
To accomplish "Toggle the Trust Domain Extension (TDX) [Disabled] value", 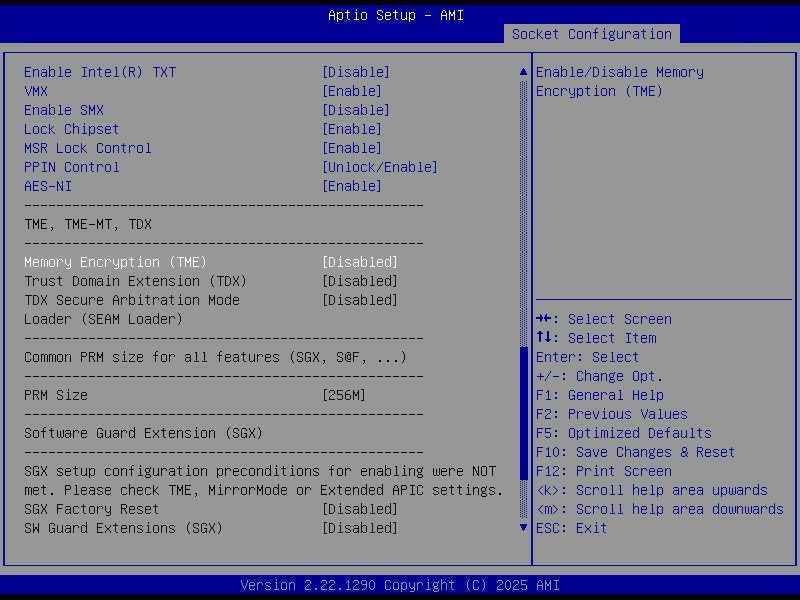I will click(360, 281).
